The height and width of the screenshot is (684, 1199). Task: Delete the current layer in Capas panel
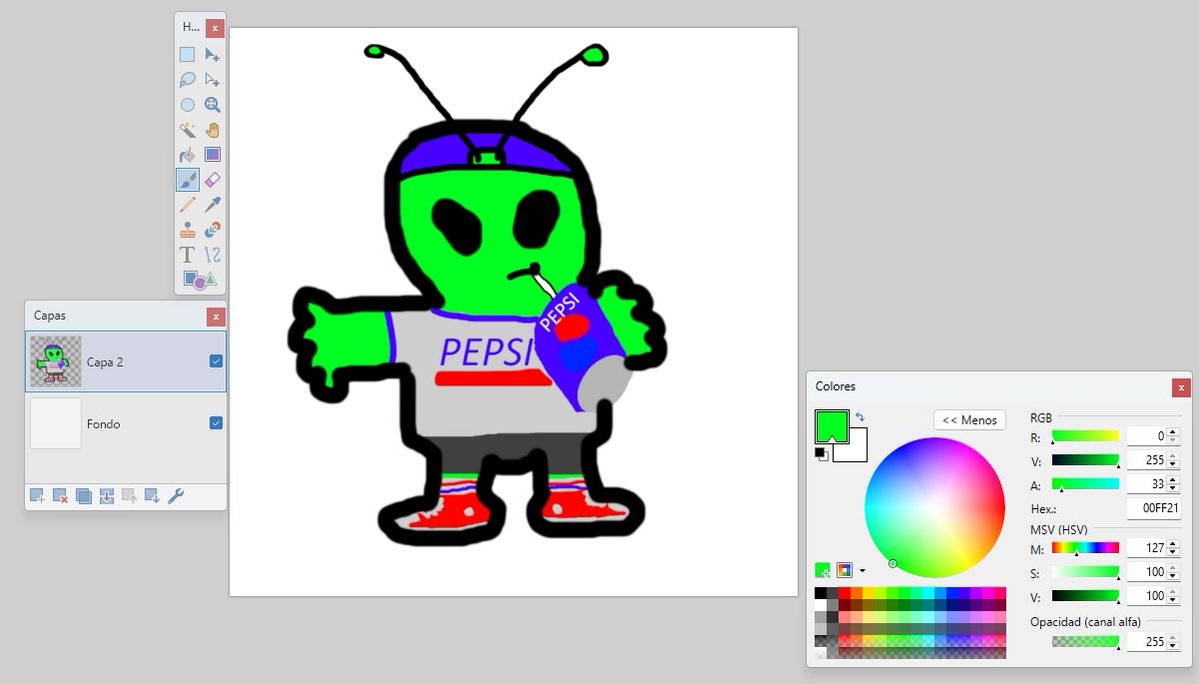tap(60, 496)
